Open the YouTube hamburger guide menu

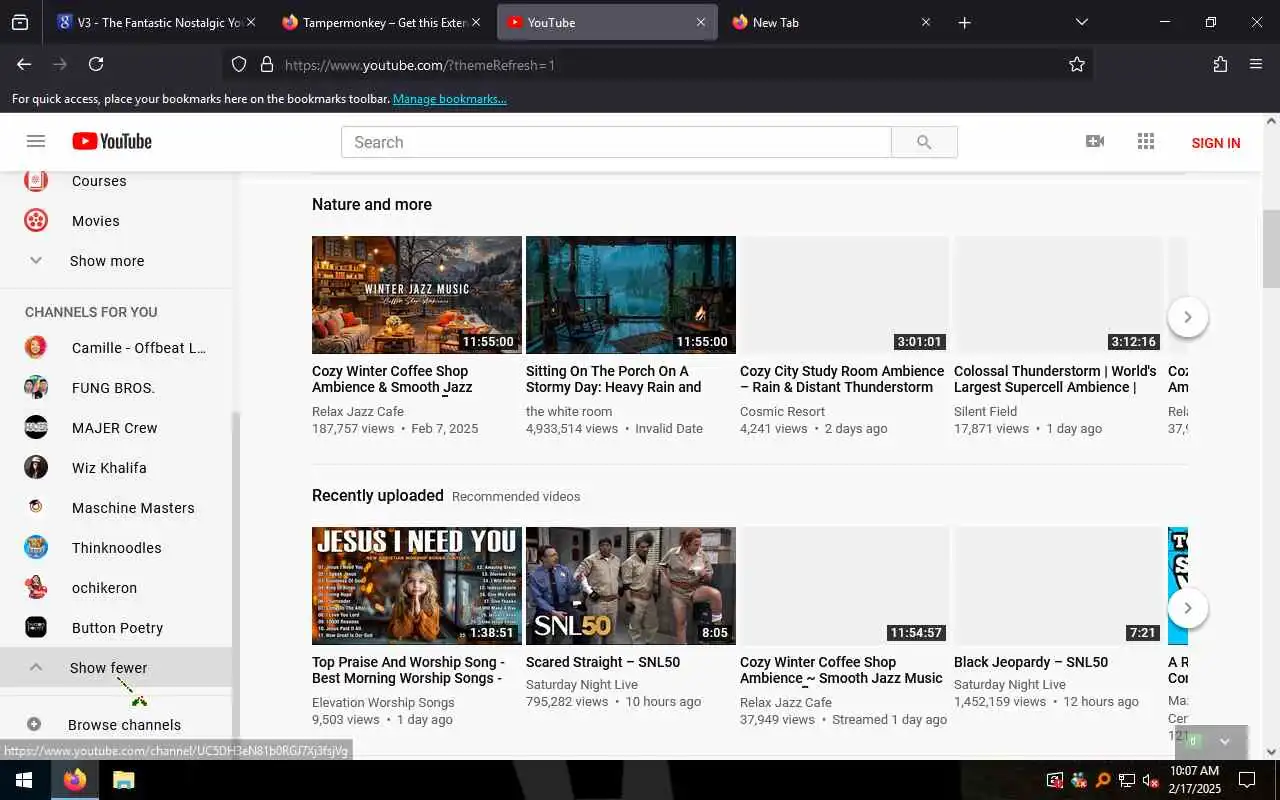click(36, 142)
